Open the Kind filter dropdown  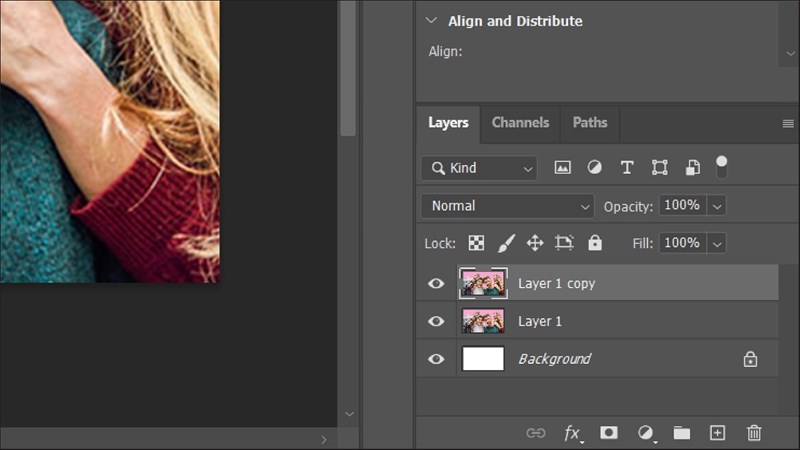(x=479, y=168)
